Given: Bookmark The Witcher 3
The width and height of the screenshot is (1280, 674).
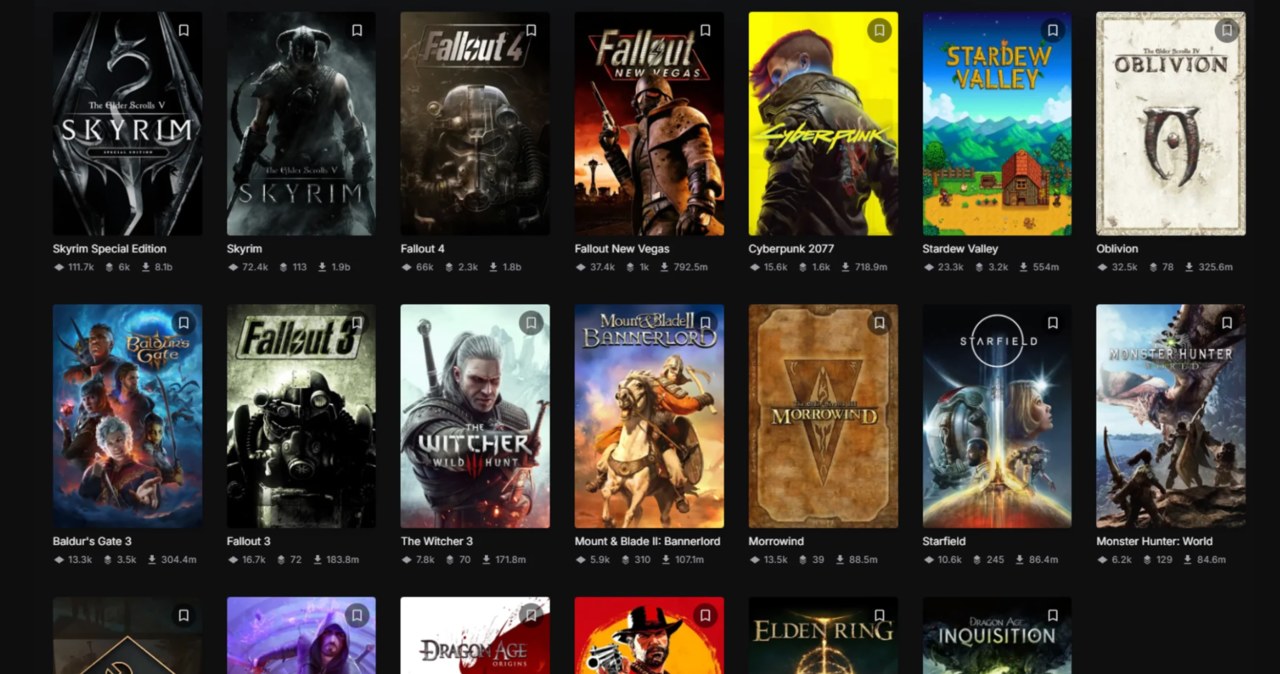Looking at the screenshot, I should click(x=531, y=323).
